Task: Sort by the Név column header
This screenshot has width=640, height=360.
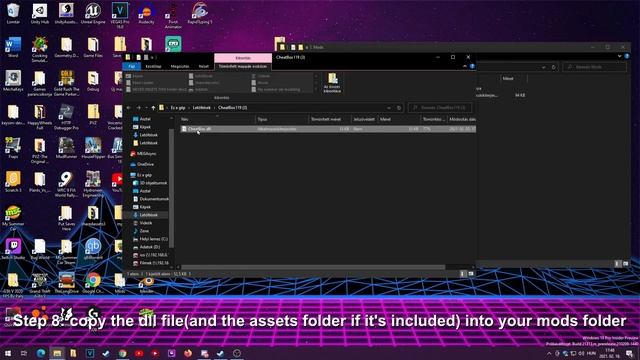Action: (218, 119)
